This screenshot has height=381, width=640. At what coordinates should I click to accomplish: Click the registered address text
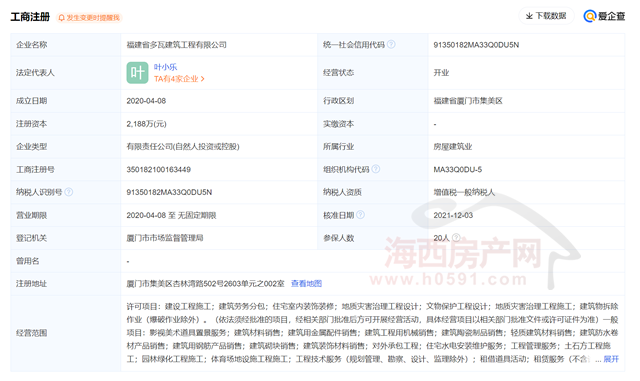205,283
